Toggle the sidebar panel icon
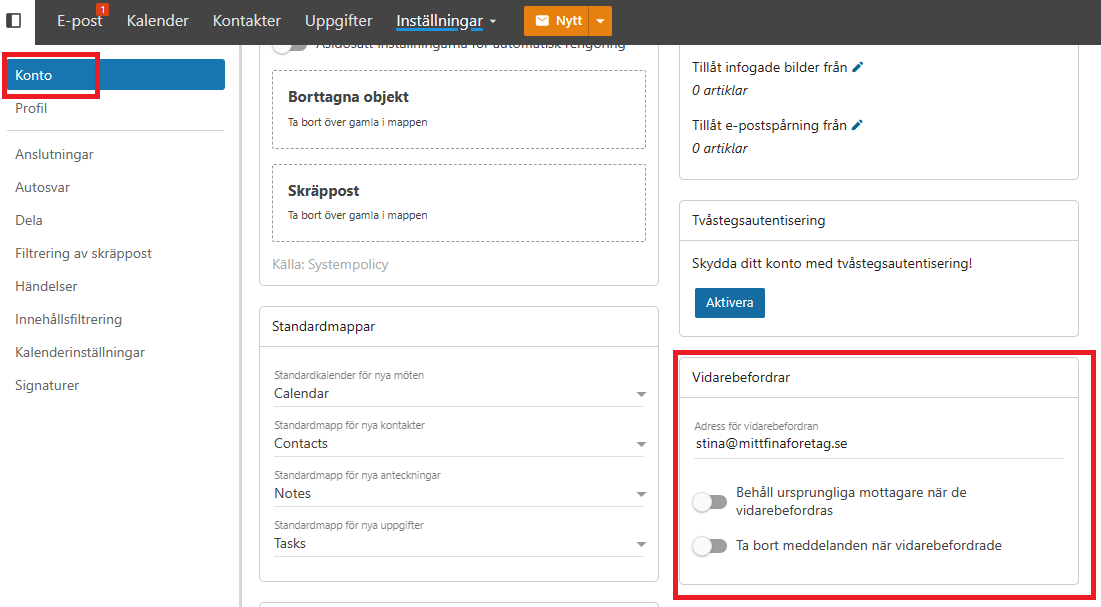Image resolution: width=1101 pixels, height=607 pixels. point(13,20)
